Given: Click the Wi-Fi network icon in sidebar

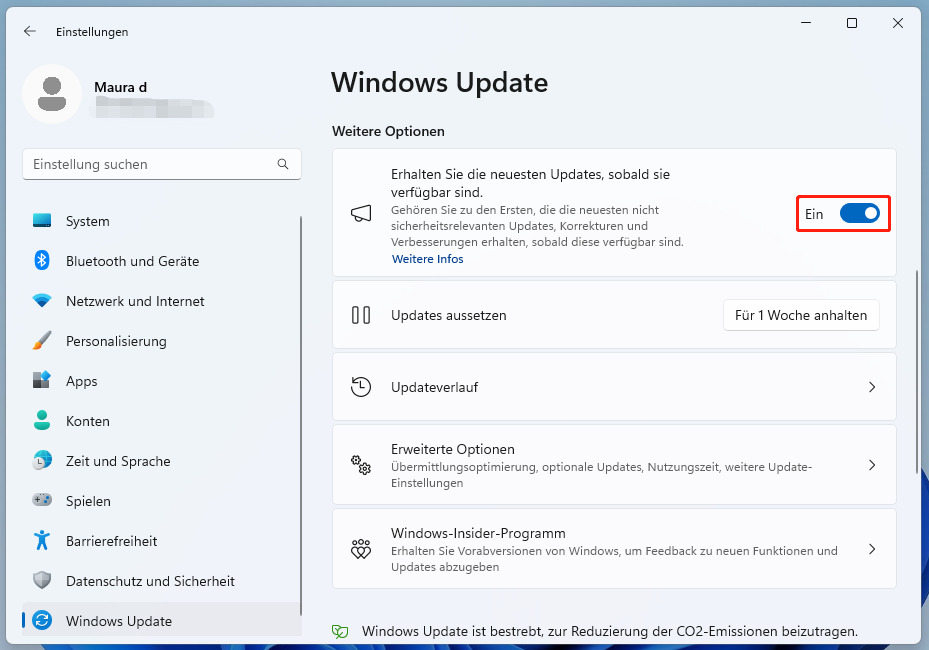Looking at the screenshot, I should [x=42, y=301].
